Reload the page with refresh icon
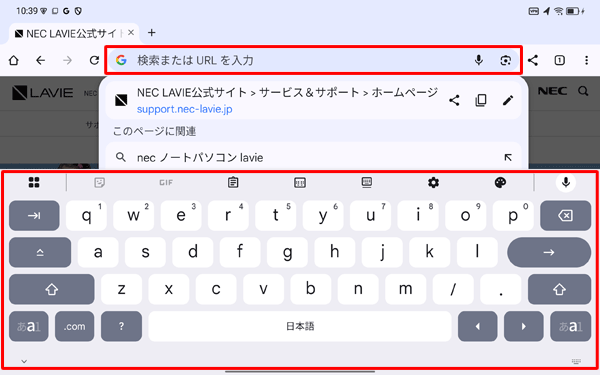 94,60
